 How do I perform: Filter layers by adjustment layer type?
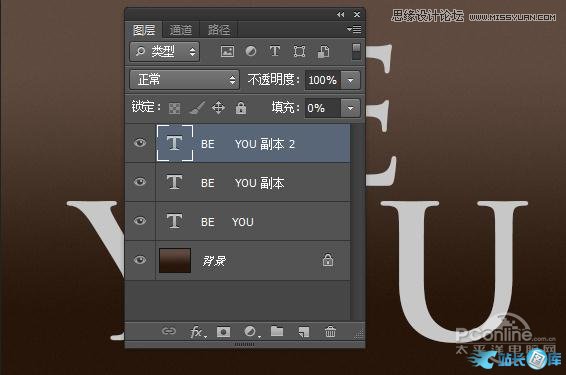(x=251, y=51)
